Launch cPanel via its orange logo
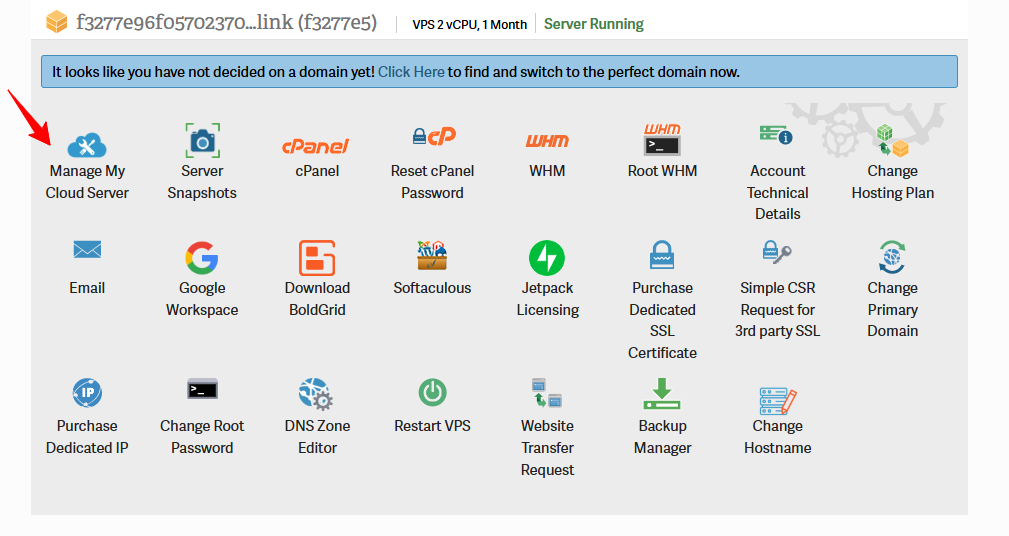 coord(315,146)
